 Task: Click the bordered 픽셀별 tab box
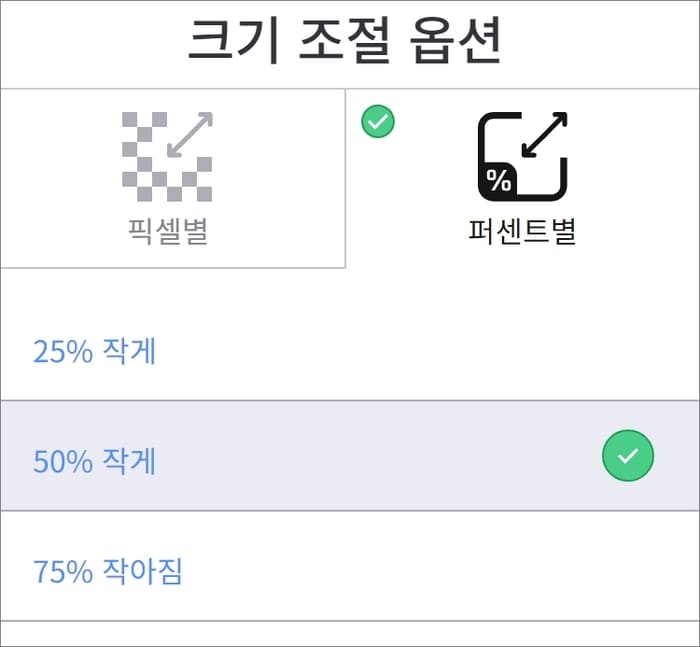173,179
